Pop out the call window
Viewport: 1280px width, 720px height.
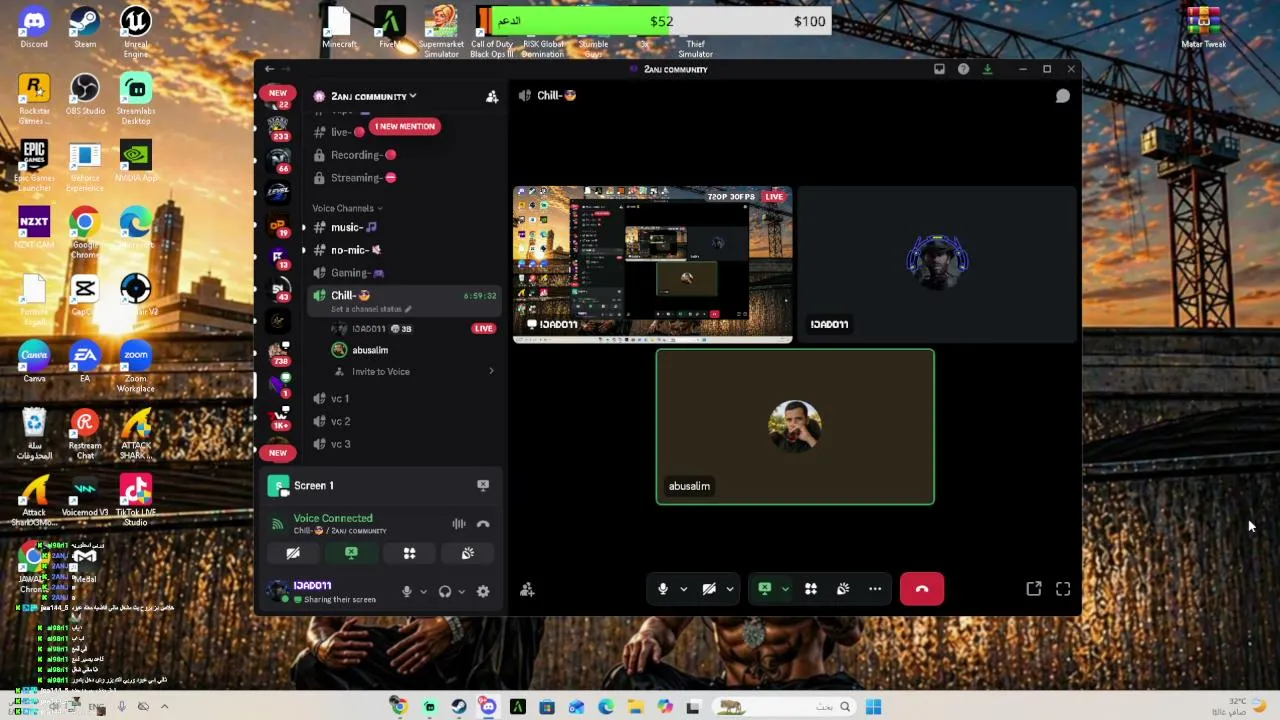[x=1034, y=589]
